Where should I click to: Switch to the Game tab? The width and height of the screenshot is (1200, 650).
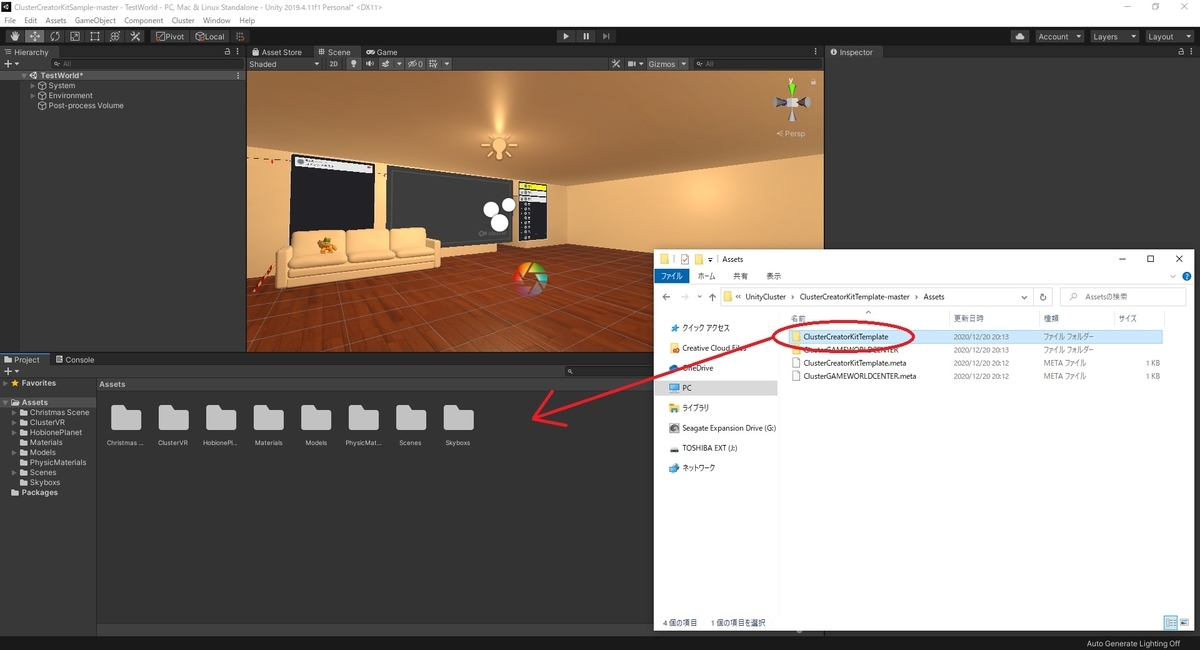pyautogui.click(x=382, y=52)
